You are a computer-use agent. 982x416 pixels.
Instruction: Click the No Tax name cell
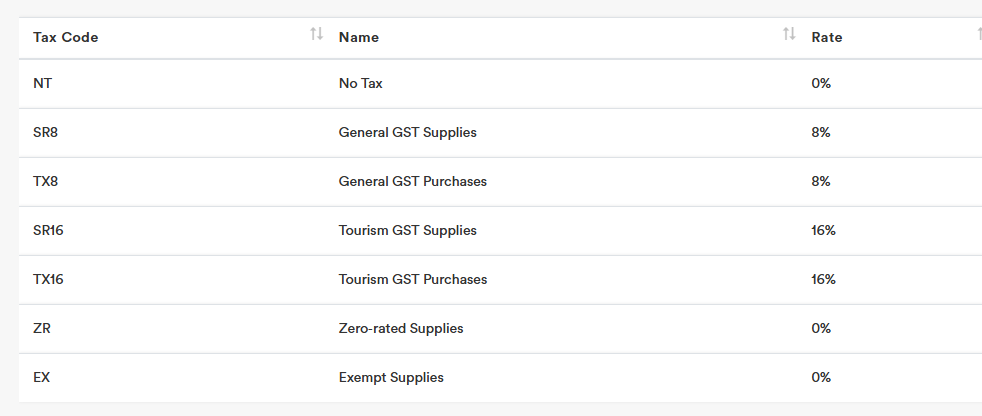point(361,83)
